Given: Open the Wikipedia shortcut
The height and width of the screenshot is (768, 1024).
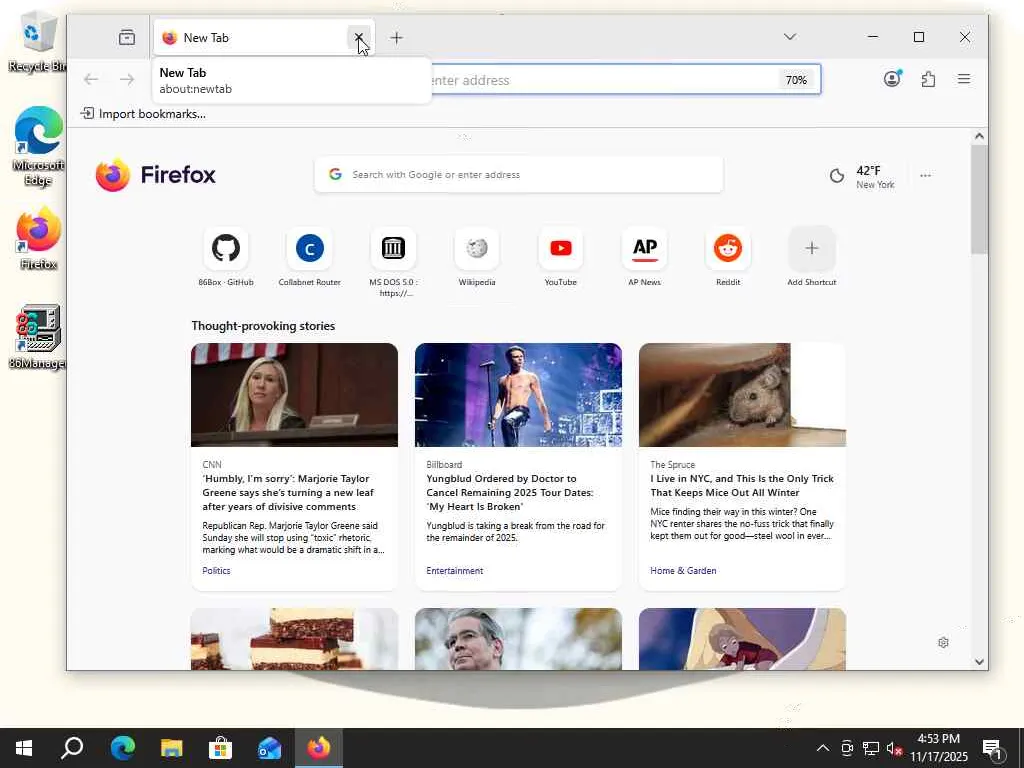Looking at the screenshot, I should [477, 256].
